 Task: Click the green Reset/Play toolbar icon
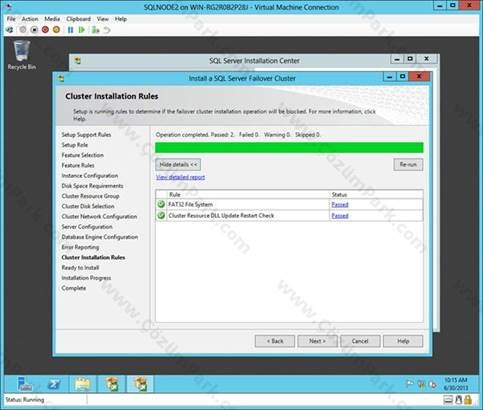coord(81,30)
